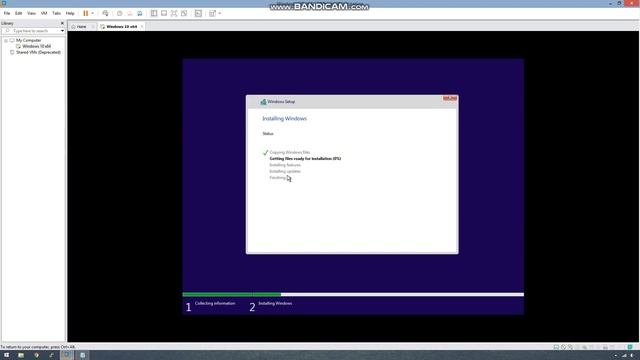This screenshot has height=360, width=640.
Task: Open File Explorer from the taskbar
Action: (21, 355)
